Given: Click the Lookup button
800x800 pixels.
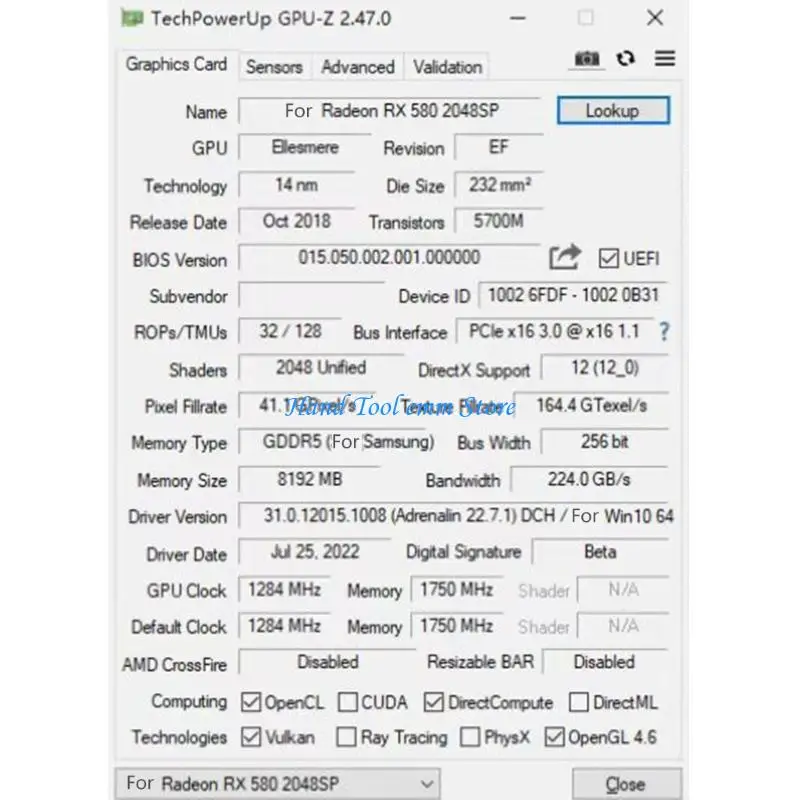Looking at the screenshot, I should coord(613,110).
